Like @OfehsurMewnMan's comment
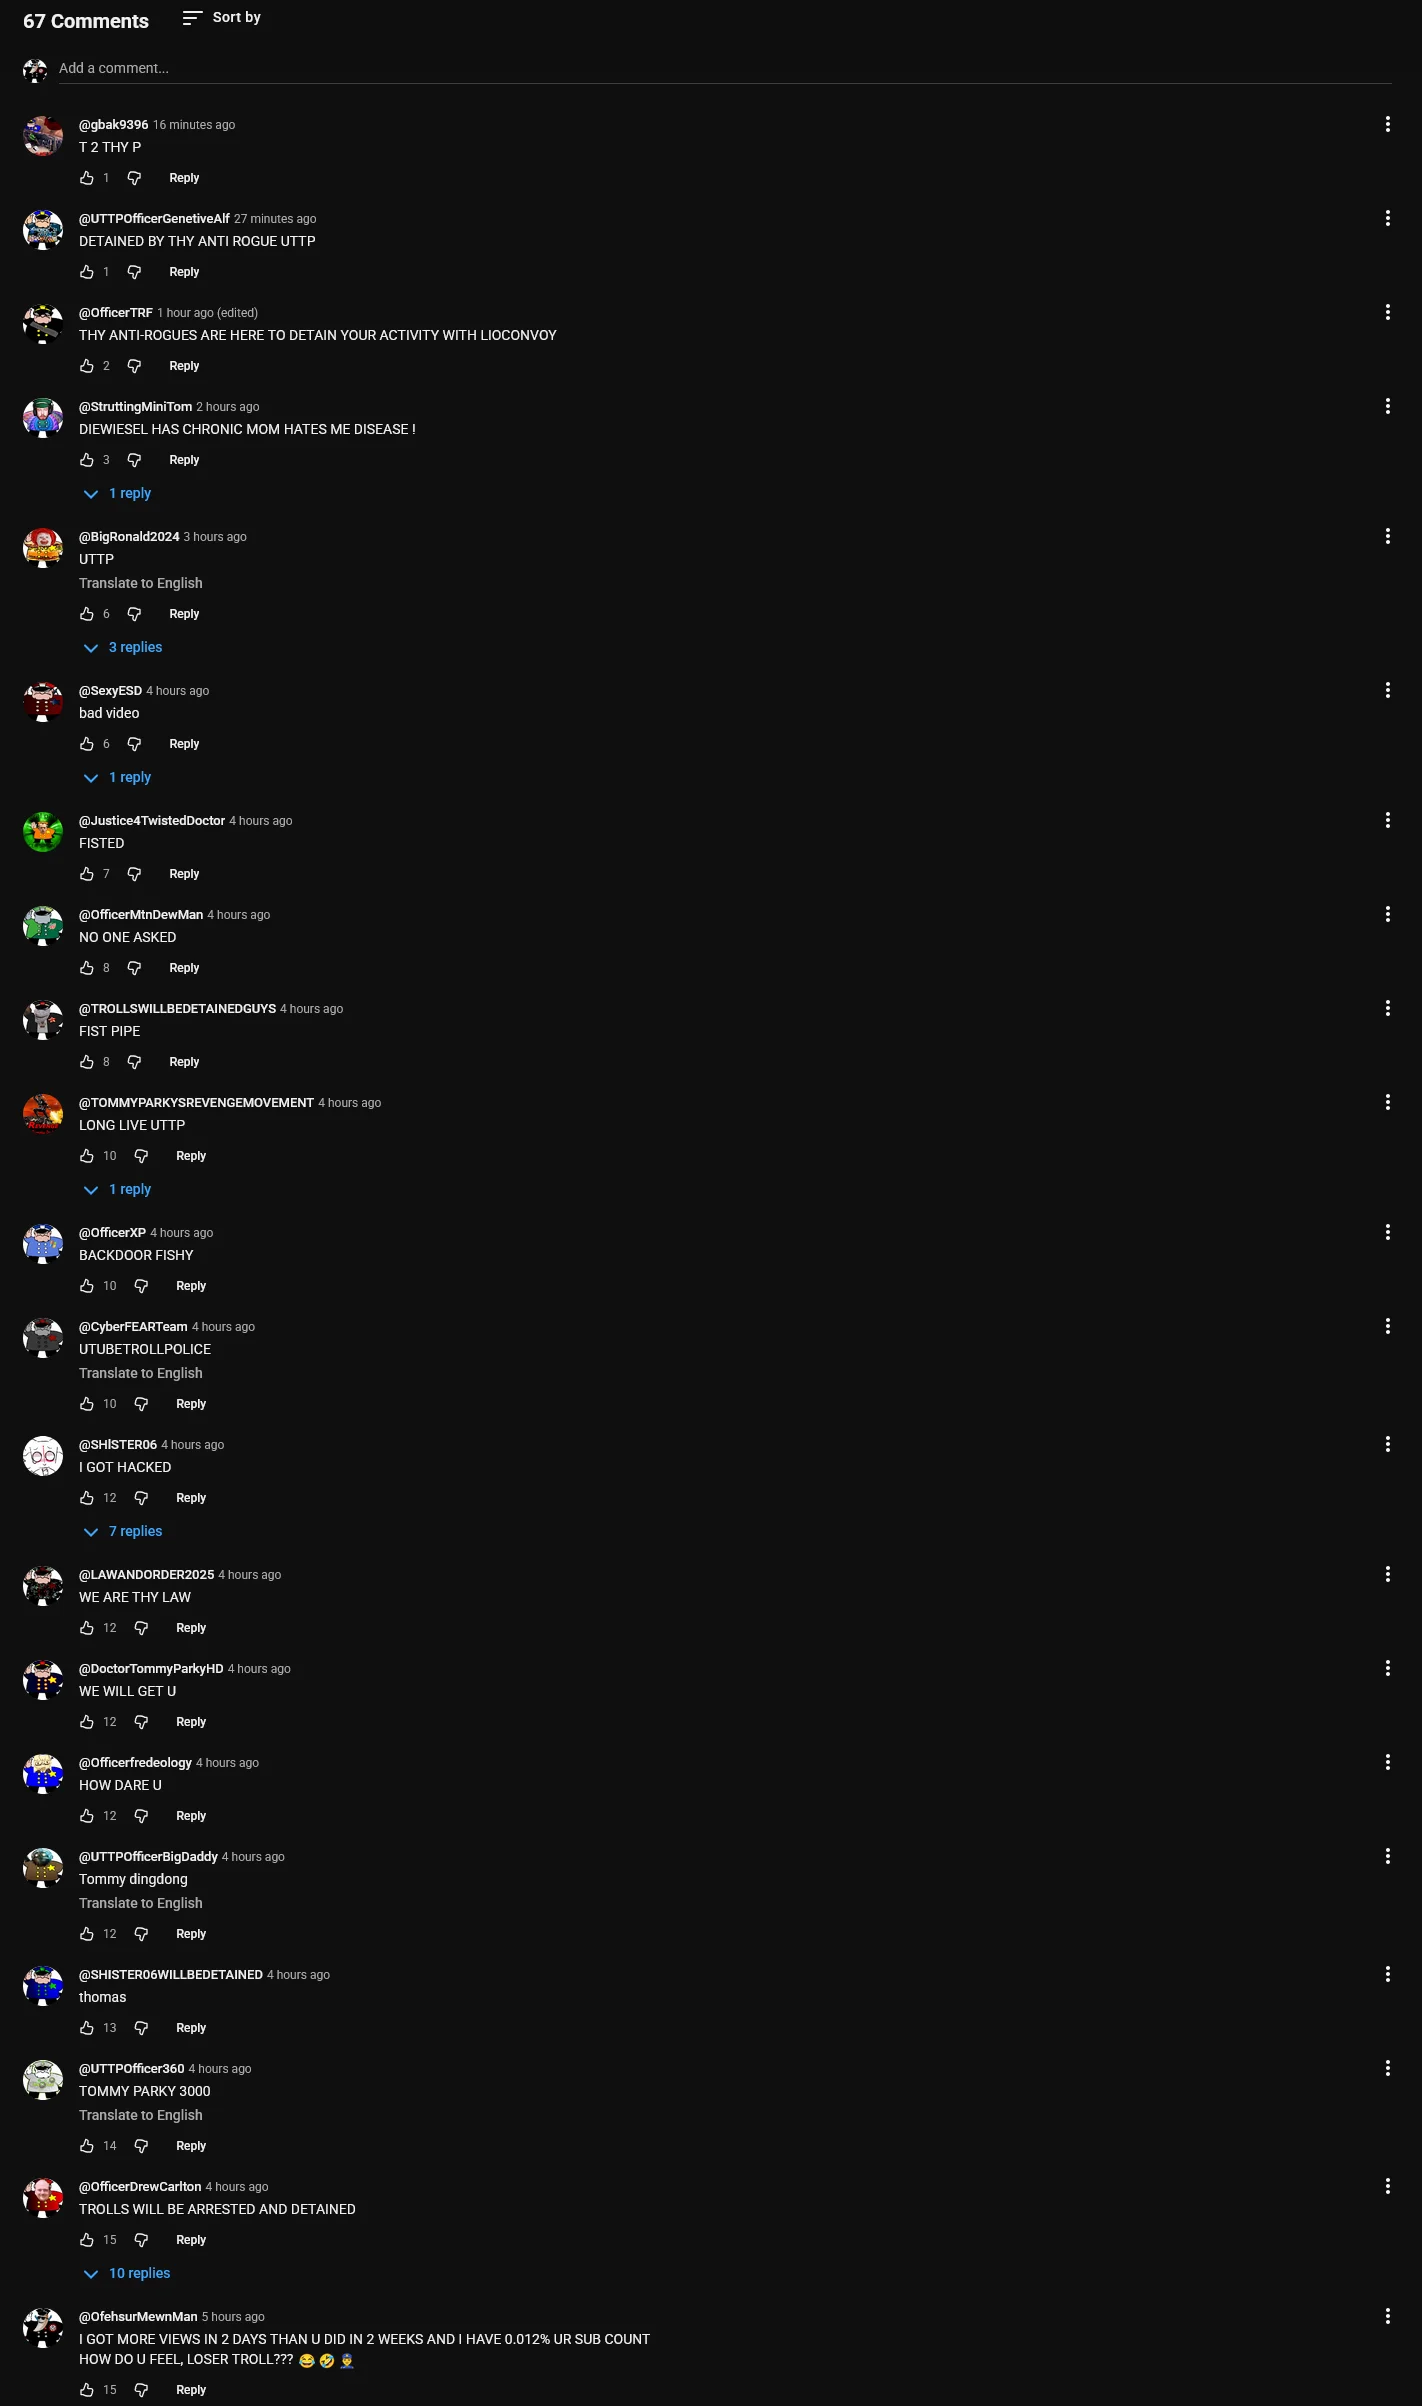The width and height of the screenshot is (1422, 2406). point(87,2390)
